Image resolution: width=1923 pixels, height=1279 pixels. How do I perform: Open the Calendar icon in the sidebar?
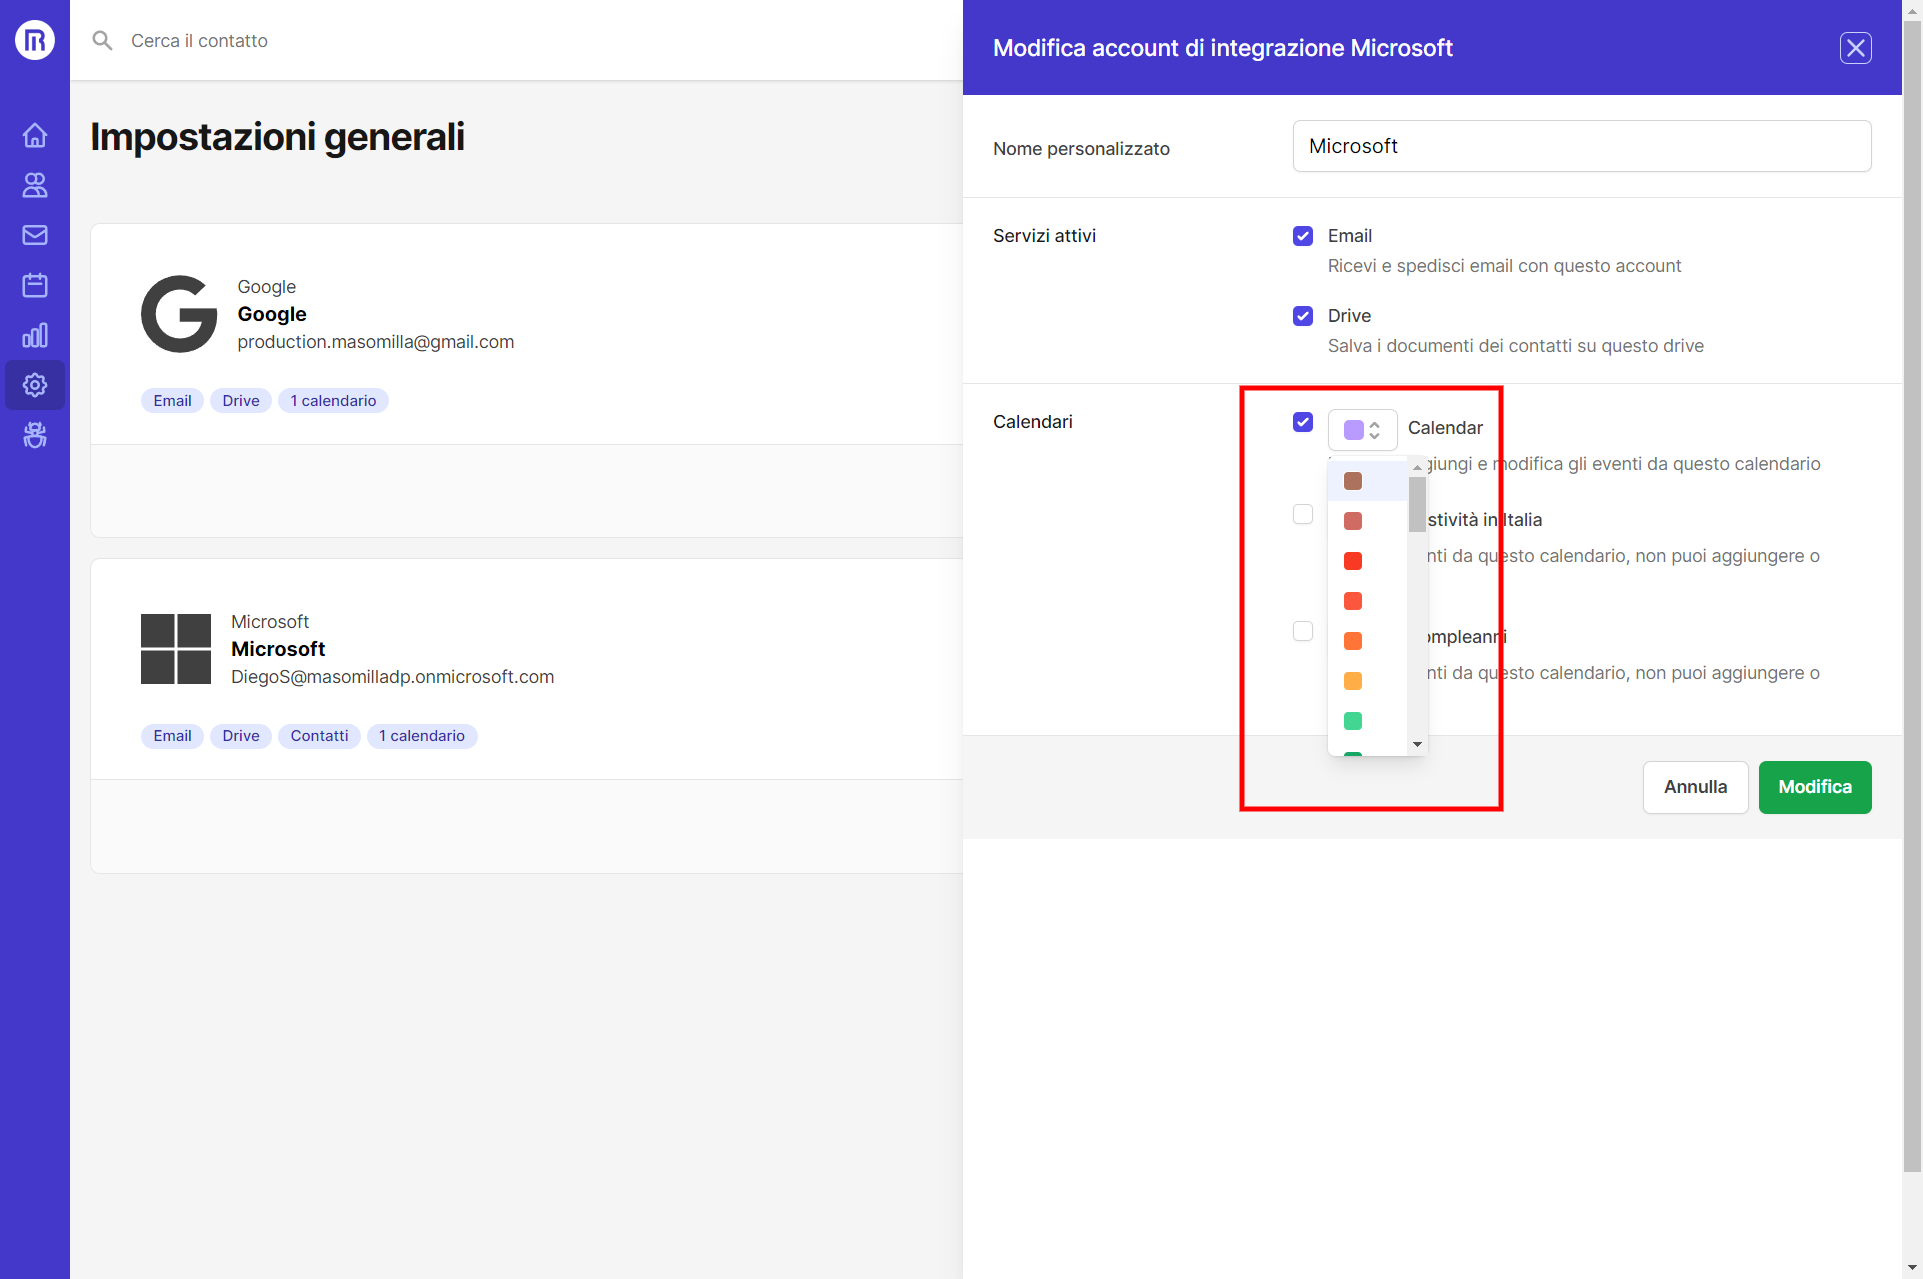pyautogui.click(x=34, y=285)
